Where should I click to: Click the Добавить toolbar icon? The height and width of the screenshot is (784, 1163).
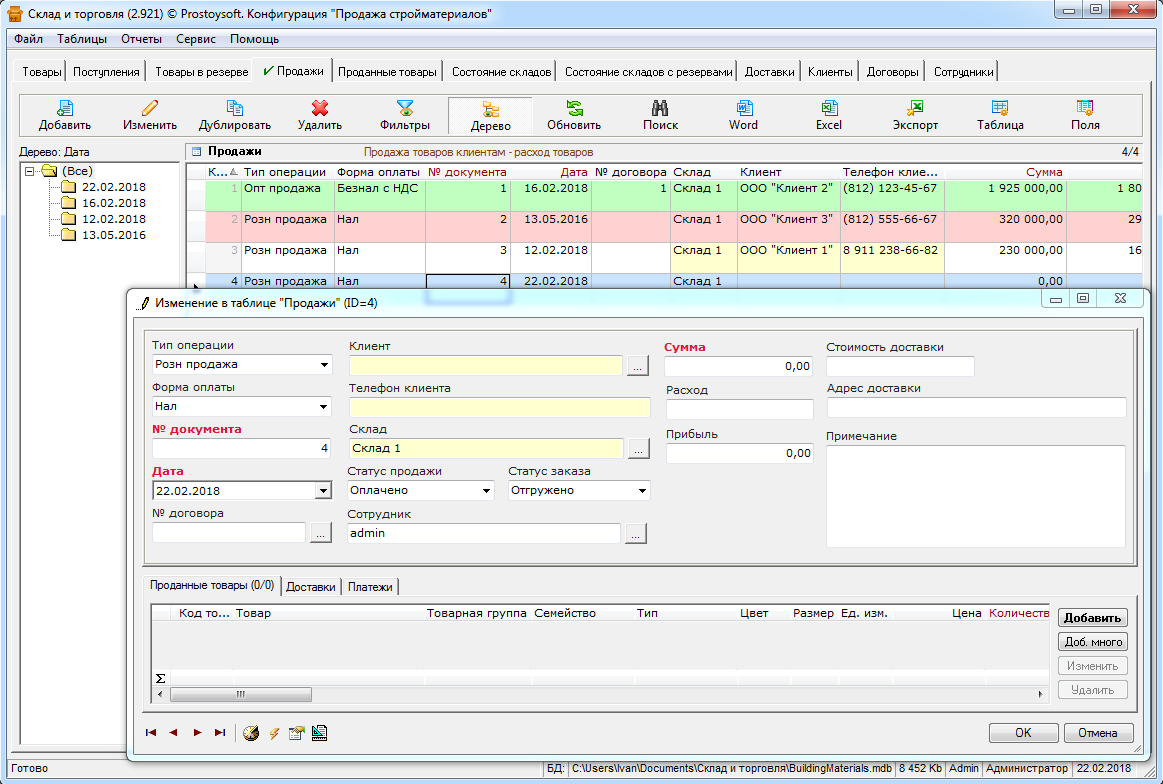(65, 108)
